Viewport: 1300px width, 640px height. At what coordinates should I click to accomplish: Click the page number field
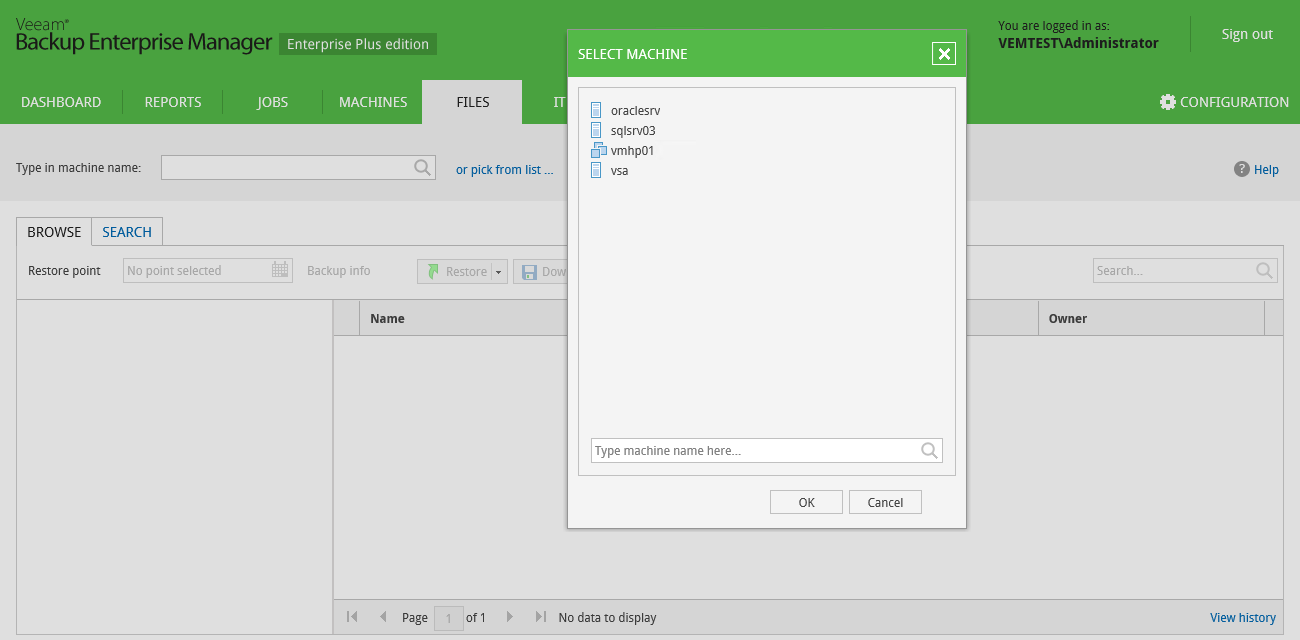pyautogui.click(x=449, y=618)
